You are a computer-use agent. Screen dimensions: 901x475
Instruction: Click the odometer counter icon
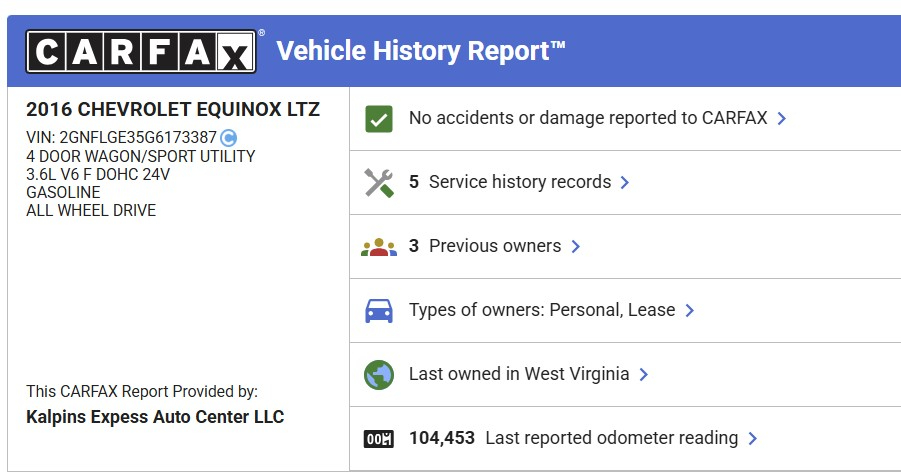378,439
